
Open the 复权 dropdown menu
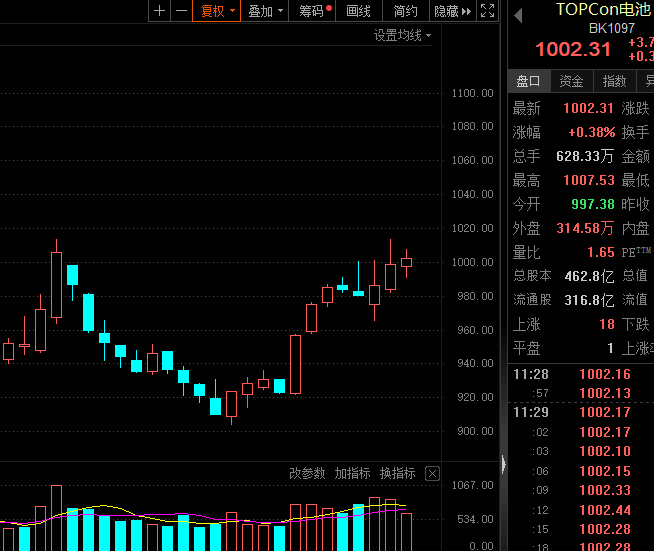216,11
